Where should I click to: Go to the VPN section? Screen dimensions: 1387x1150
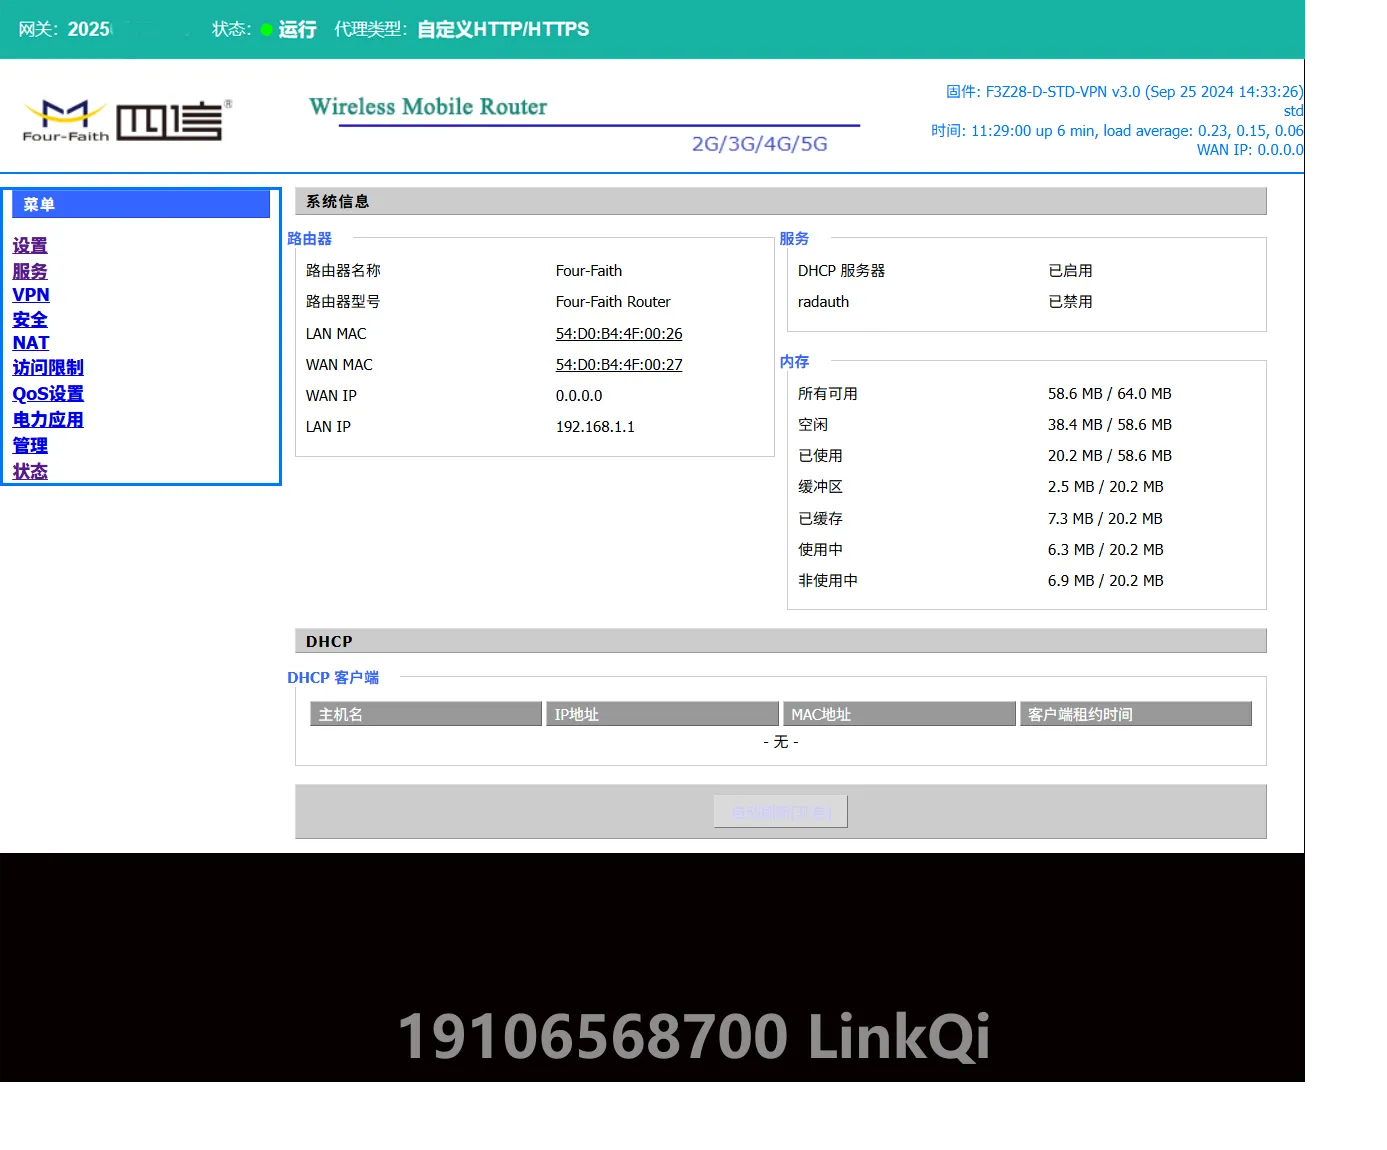pos(31,295)
